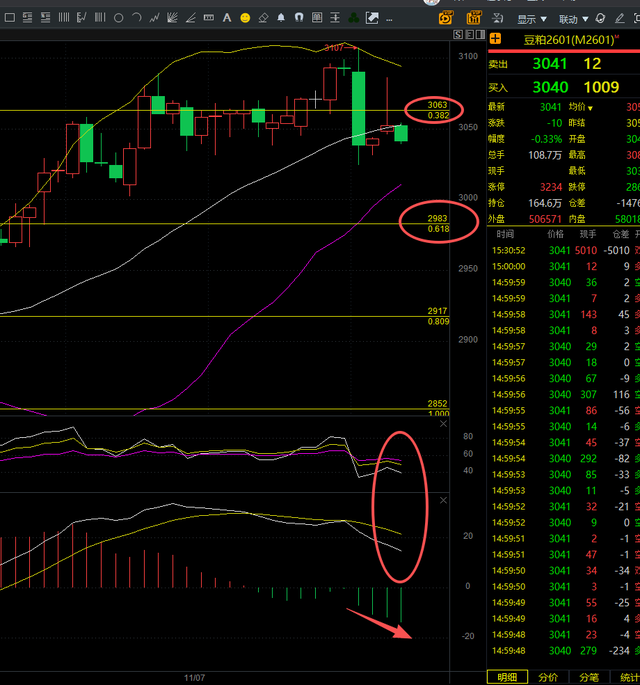Click the 买入 price 3040
This screenshot has width=640, height=685.
[x=550, y=87]
